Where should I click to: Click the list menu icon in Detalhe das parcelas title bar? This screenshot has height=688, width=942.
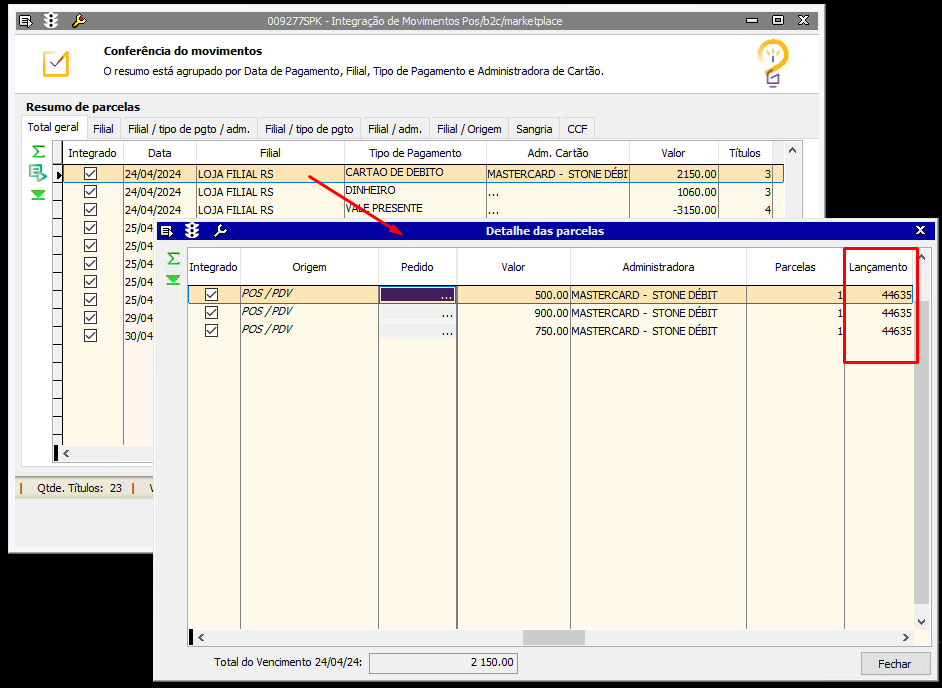point(166,231)
